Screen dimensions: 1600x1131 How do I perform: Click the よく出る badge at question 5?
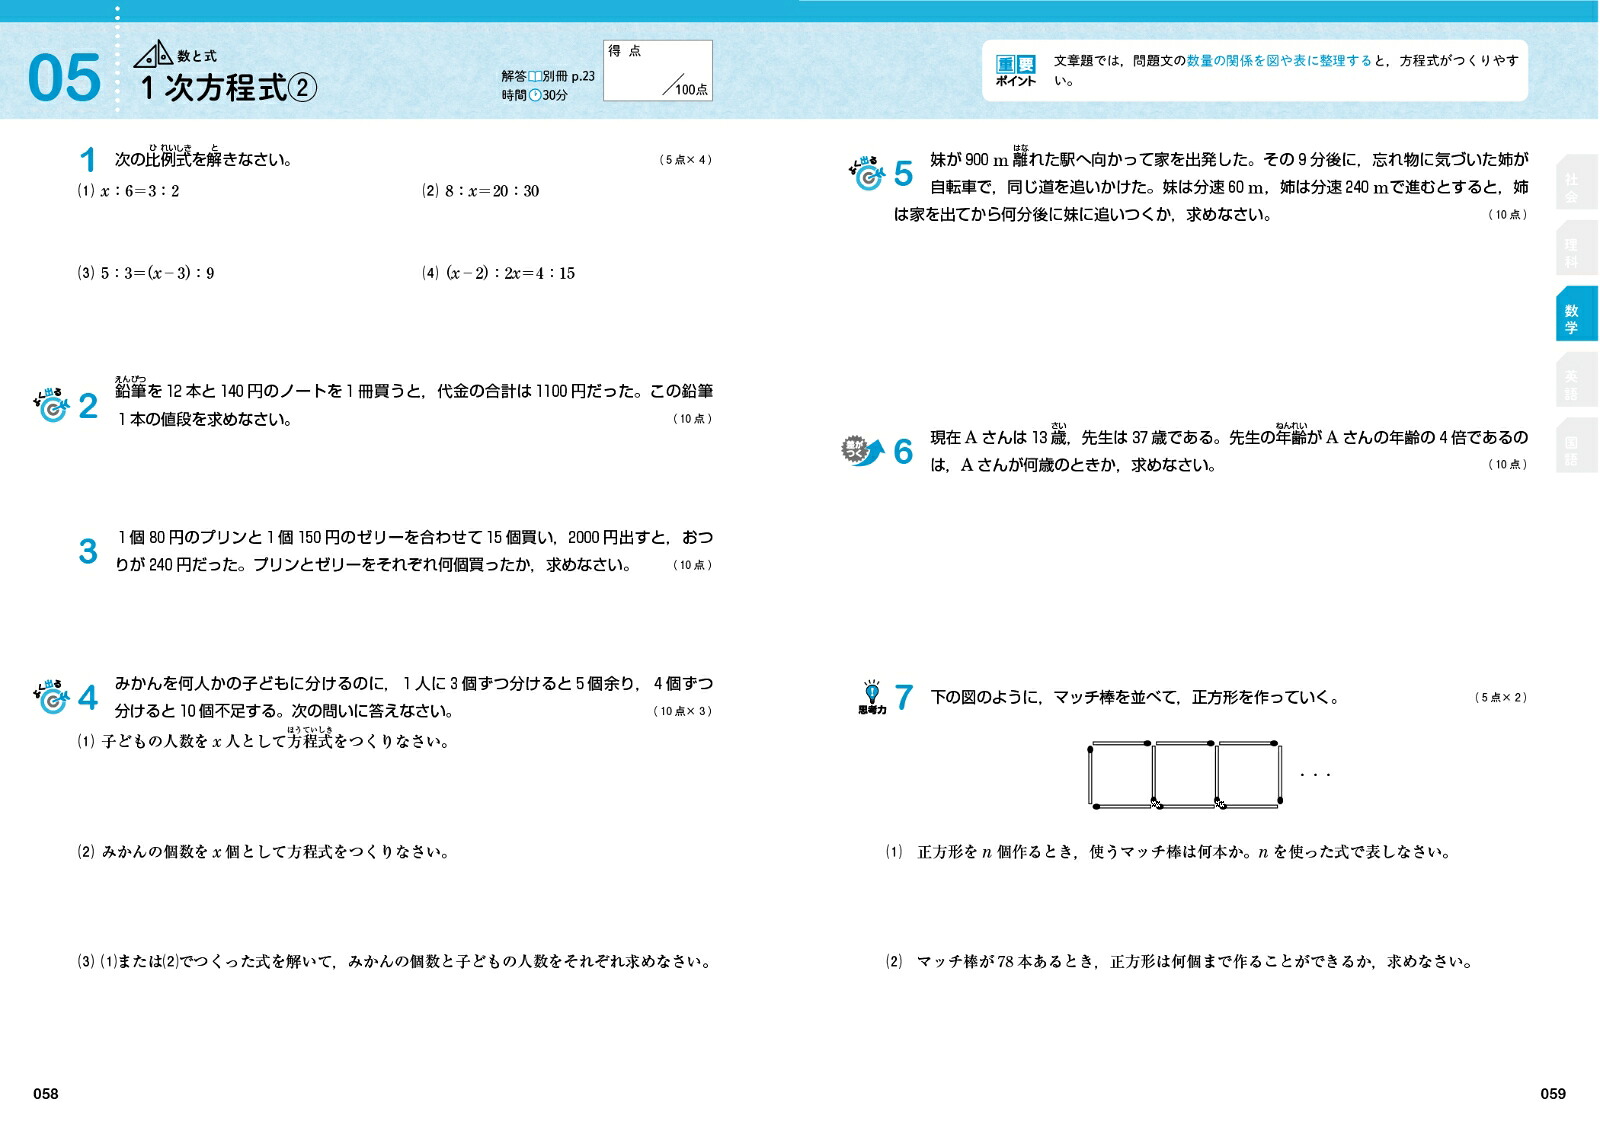click(867, 172)
